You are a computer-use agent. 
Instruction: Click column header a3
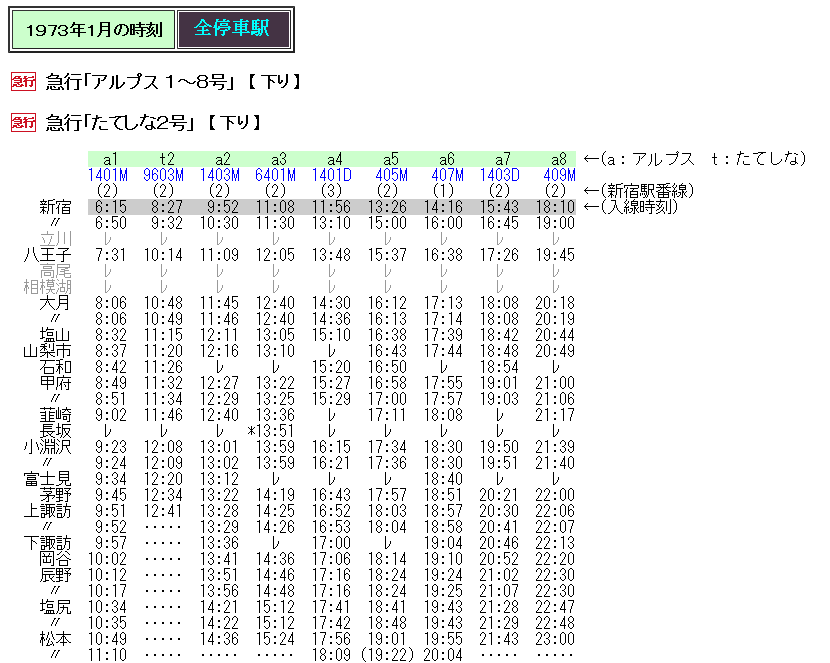279,159
